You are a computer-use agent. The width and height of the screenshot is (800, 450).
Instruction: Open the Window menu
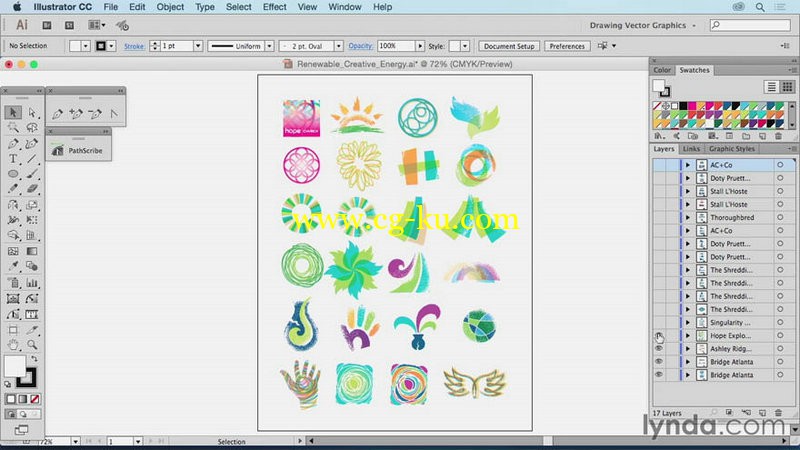(x=345, y=7)
